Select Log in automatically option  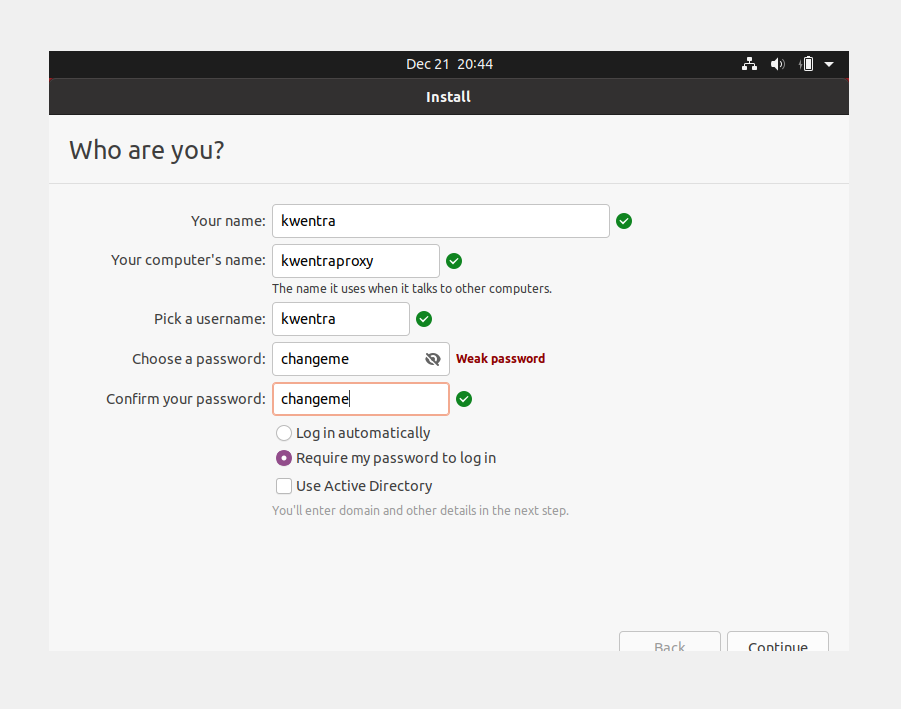tap(353, 433)
